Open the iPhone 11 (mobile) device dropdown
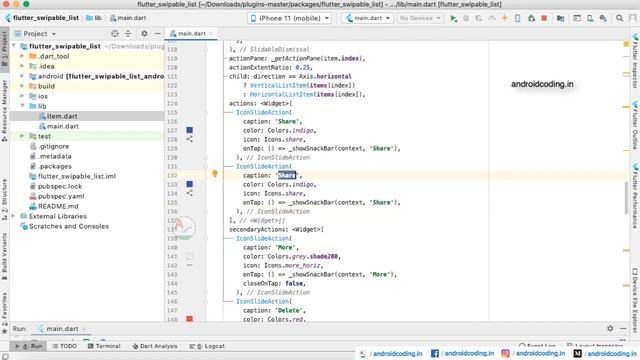 coord(290,18)
